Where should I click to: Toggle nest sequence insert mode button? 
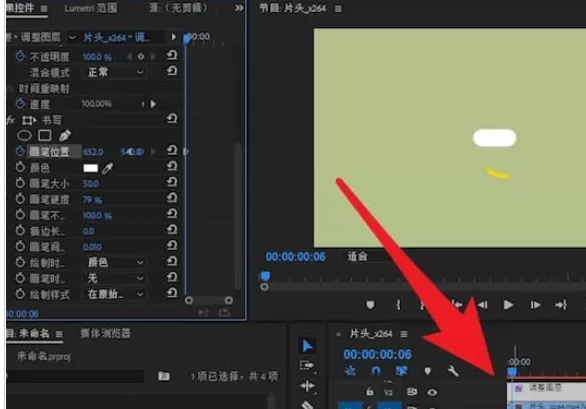tap(350, 370)
